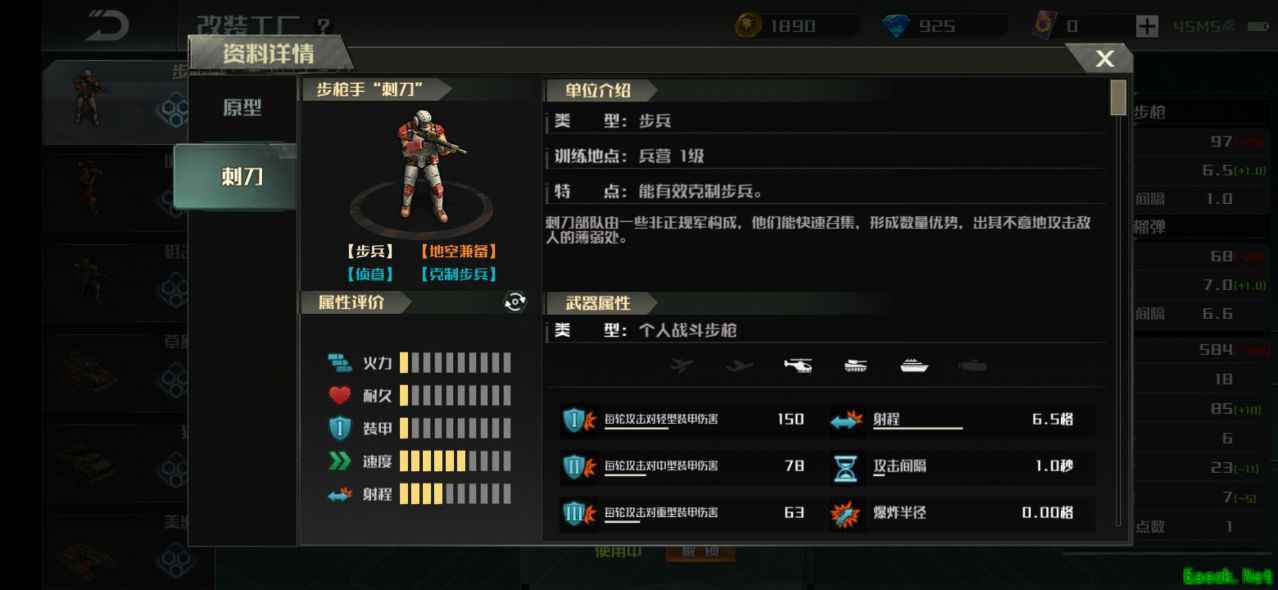The height and width of the screenshot is (590, 1278).
Task: Toggle the attribute rating swap icon
Action: (x=515, y=302)
